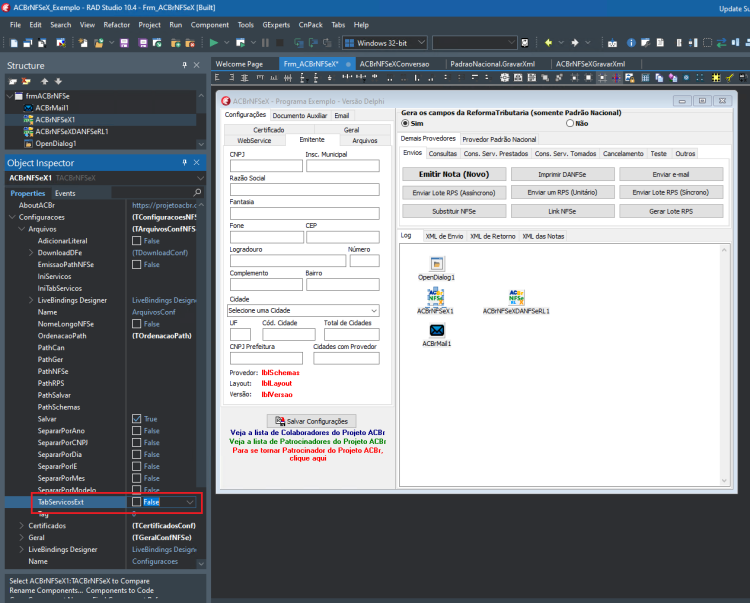Image resolution: width=750 pixels, height=603 pixels.
Task: Click the lock controls icon in the designer toolbar
Action: coord(629,77)
